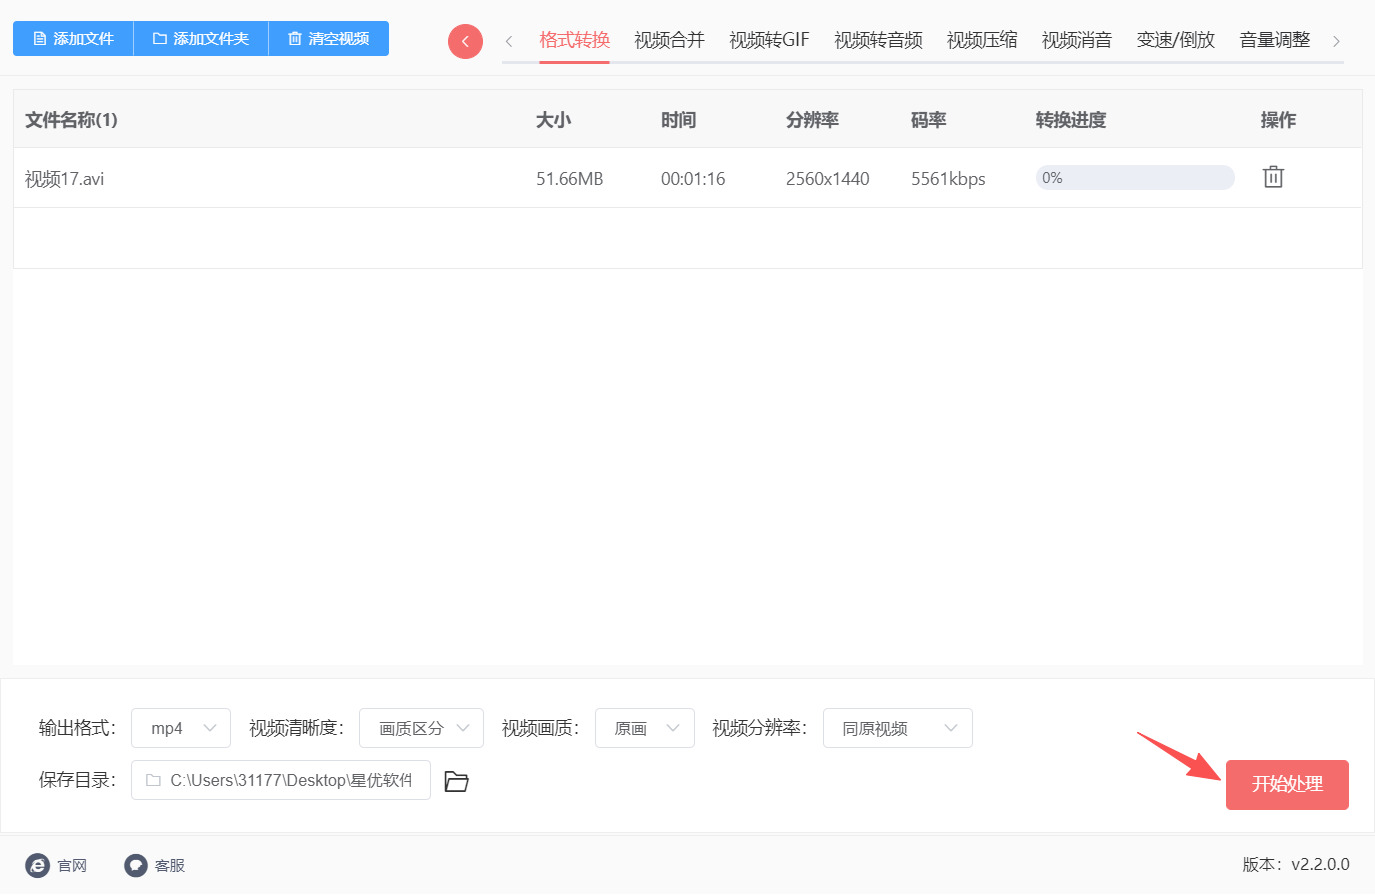1375x895 pixels.
Task: Select the 视频17.avi file name
Action: pyautogui.click(x=65, y=179)
